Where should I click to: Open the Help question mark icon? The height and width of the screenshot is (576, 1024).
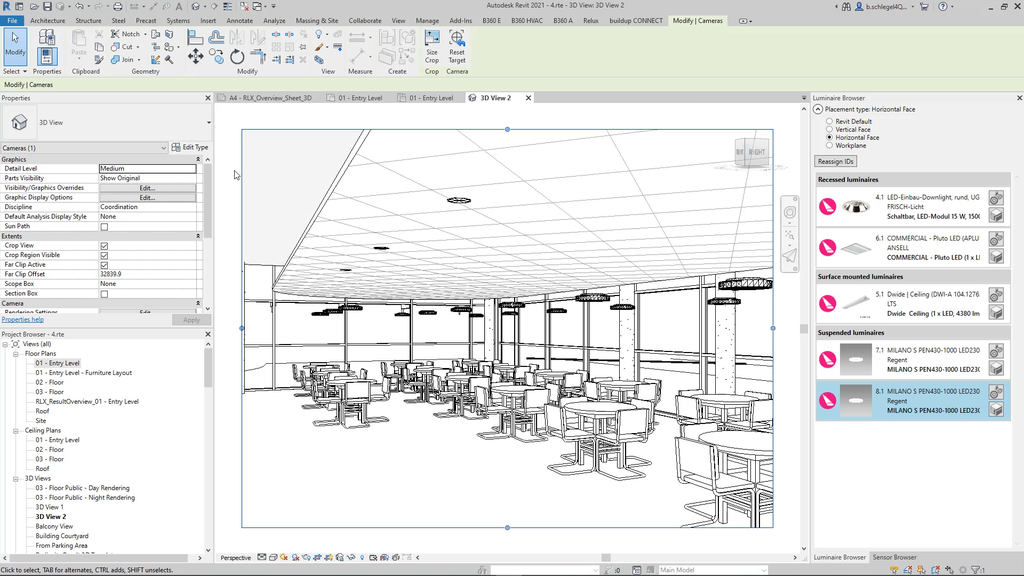coord(942,6)
